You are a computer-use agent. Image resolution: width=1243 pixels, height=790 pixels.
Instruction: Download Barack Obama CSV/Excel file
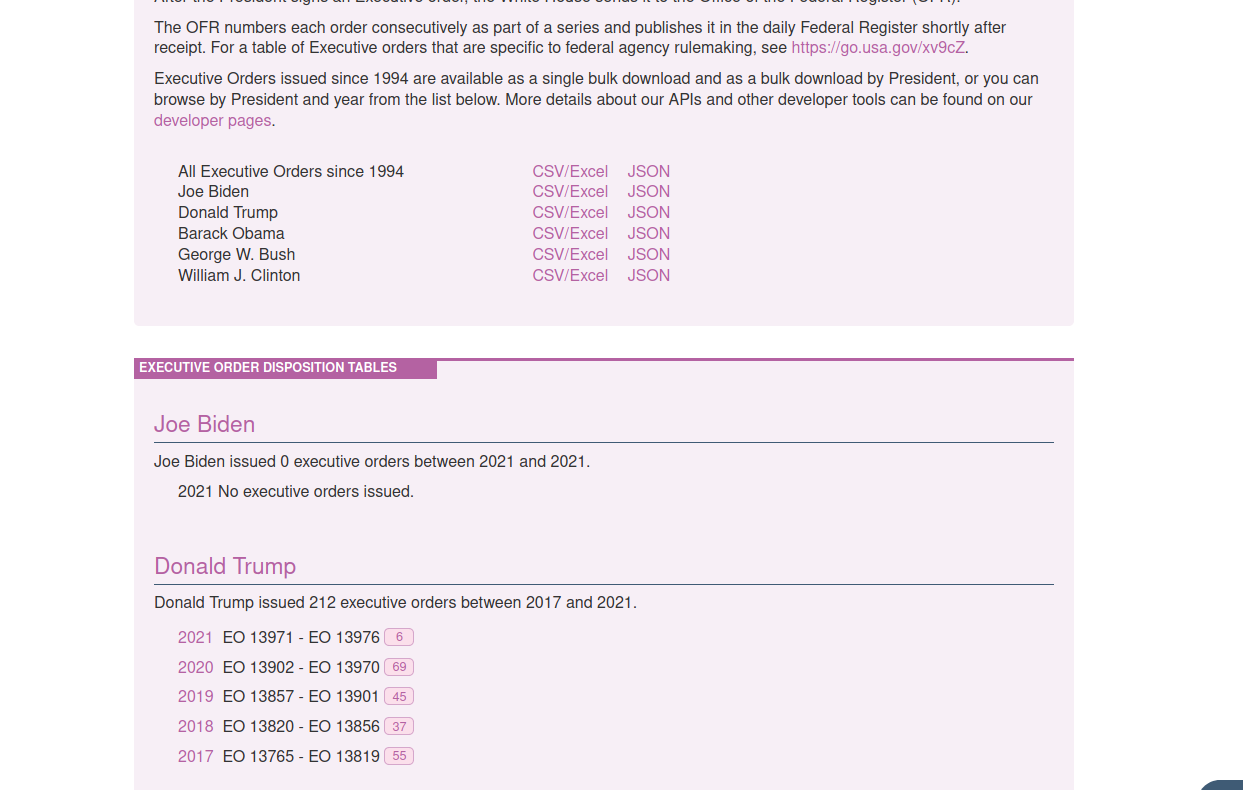click(x=570, y=234)
